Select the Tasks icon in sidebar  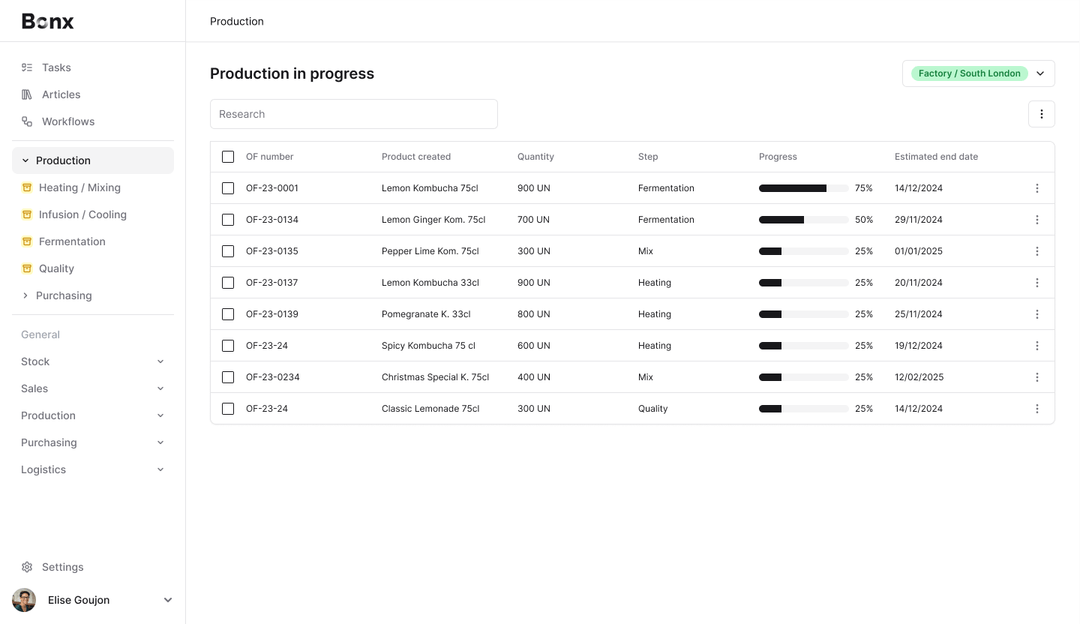click(28, 67)
